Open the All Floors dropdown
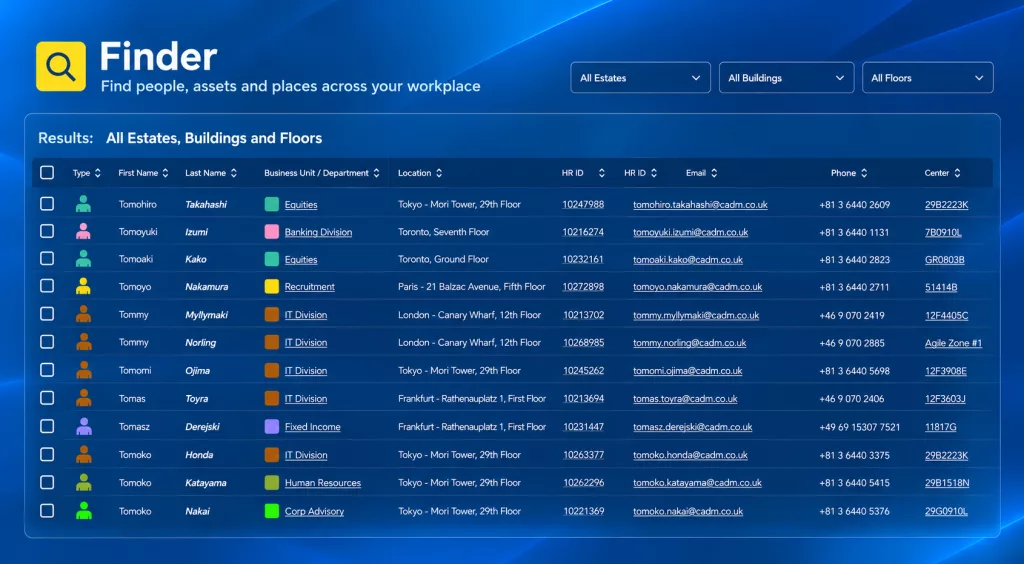Image resolution: width=1024 pixels, height=564 pixels. tap(928, 78)
